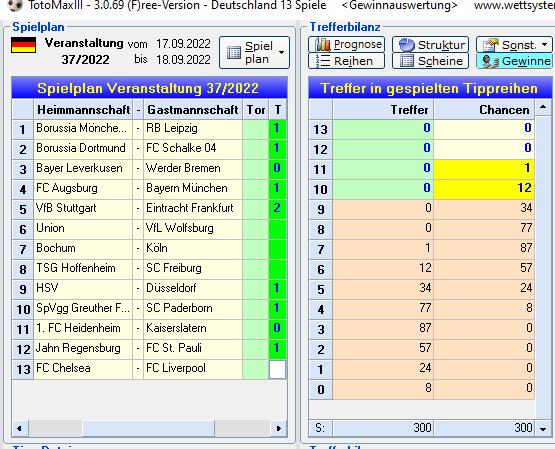Click the Reihen list icon
The image size is (555, 449).
(x=323, y=61)
